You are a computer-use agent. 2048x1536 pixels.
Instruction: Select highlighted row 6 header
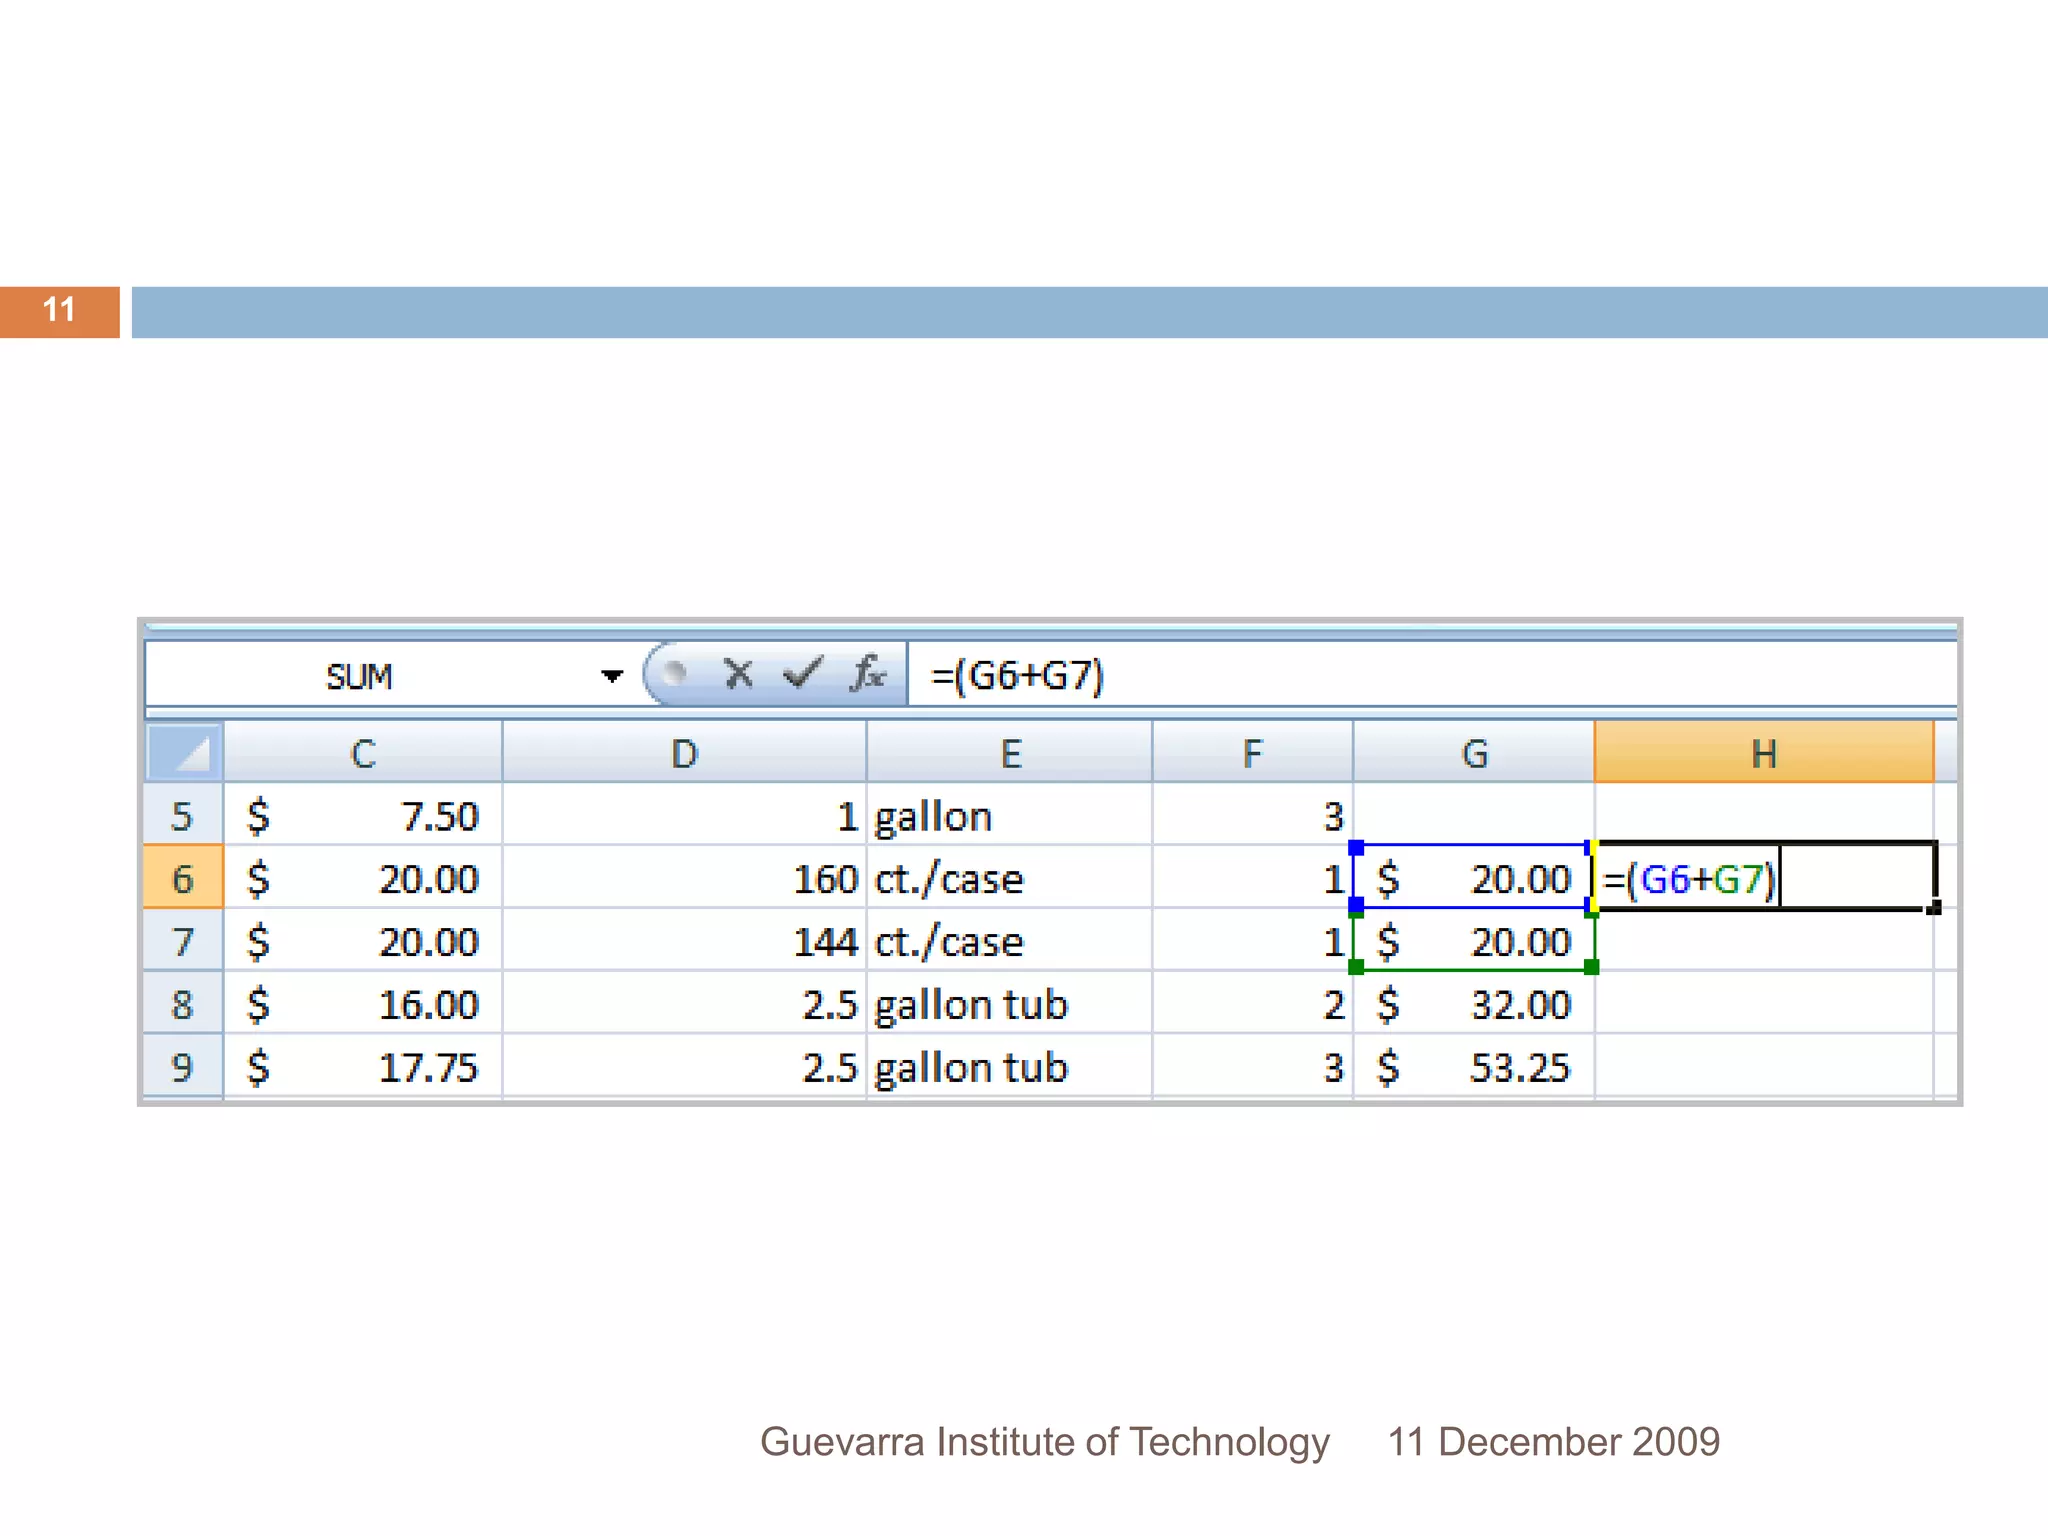pyautogui.click(x=183, y=879)
